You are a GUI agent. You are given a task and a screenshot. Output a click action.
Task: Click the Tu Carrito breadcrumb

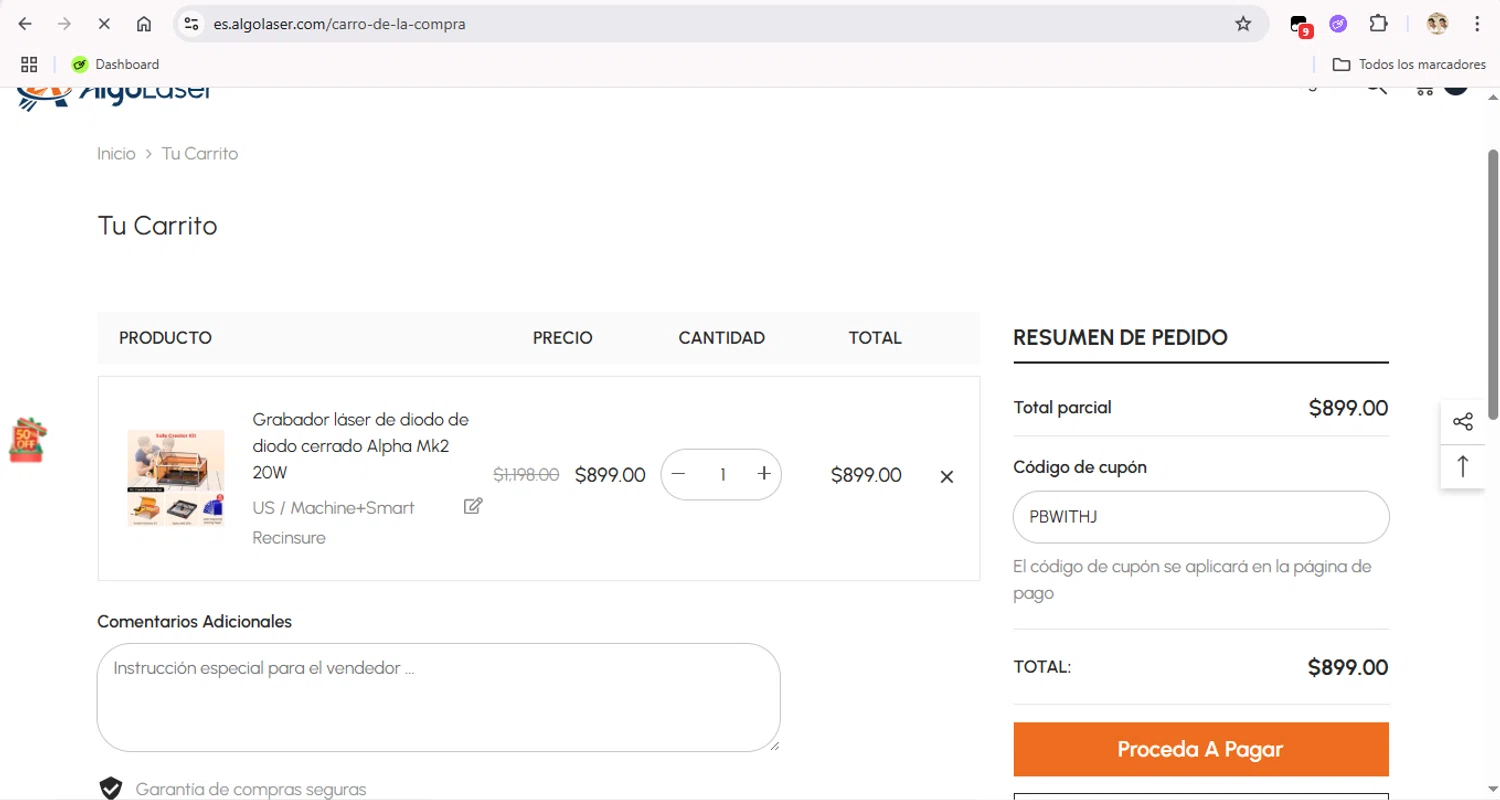tap(200, 154)
